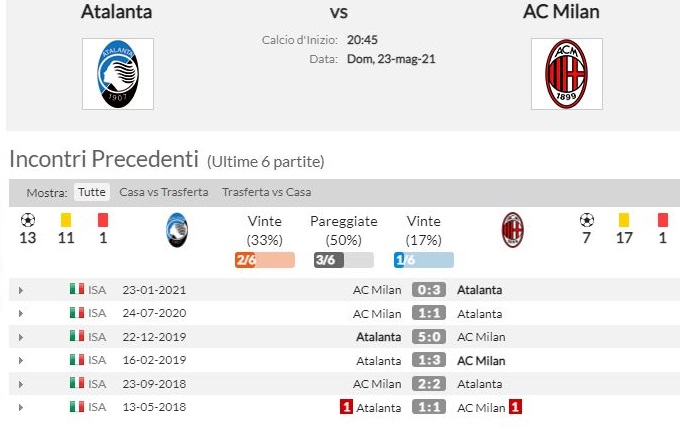Click the small Atalanta logo in stats row

[177, 231]
